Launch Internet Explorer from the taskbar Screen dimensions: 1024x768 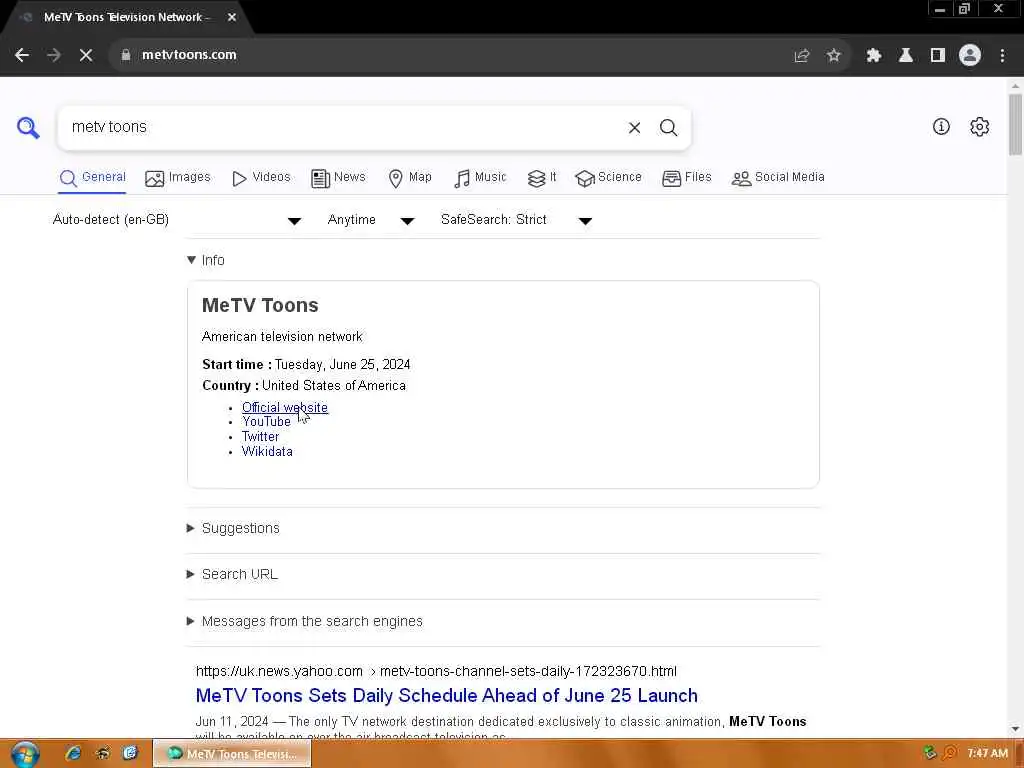pyautogui.click(x=73, y=754)
